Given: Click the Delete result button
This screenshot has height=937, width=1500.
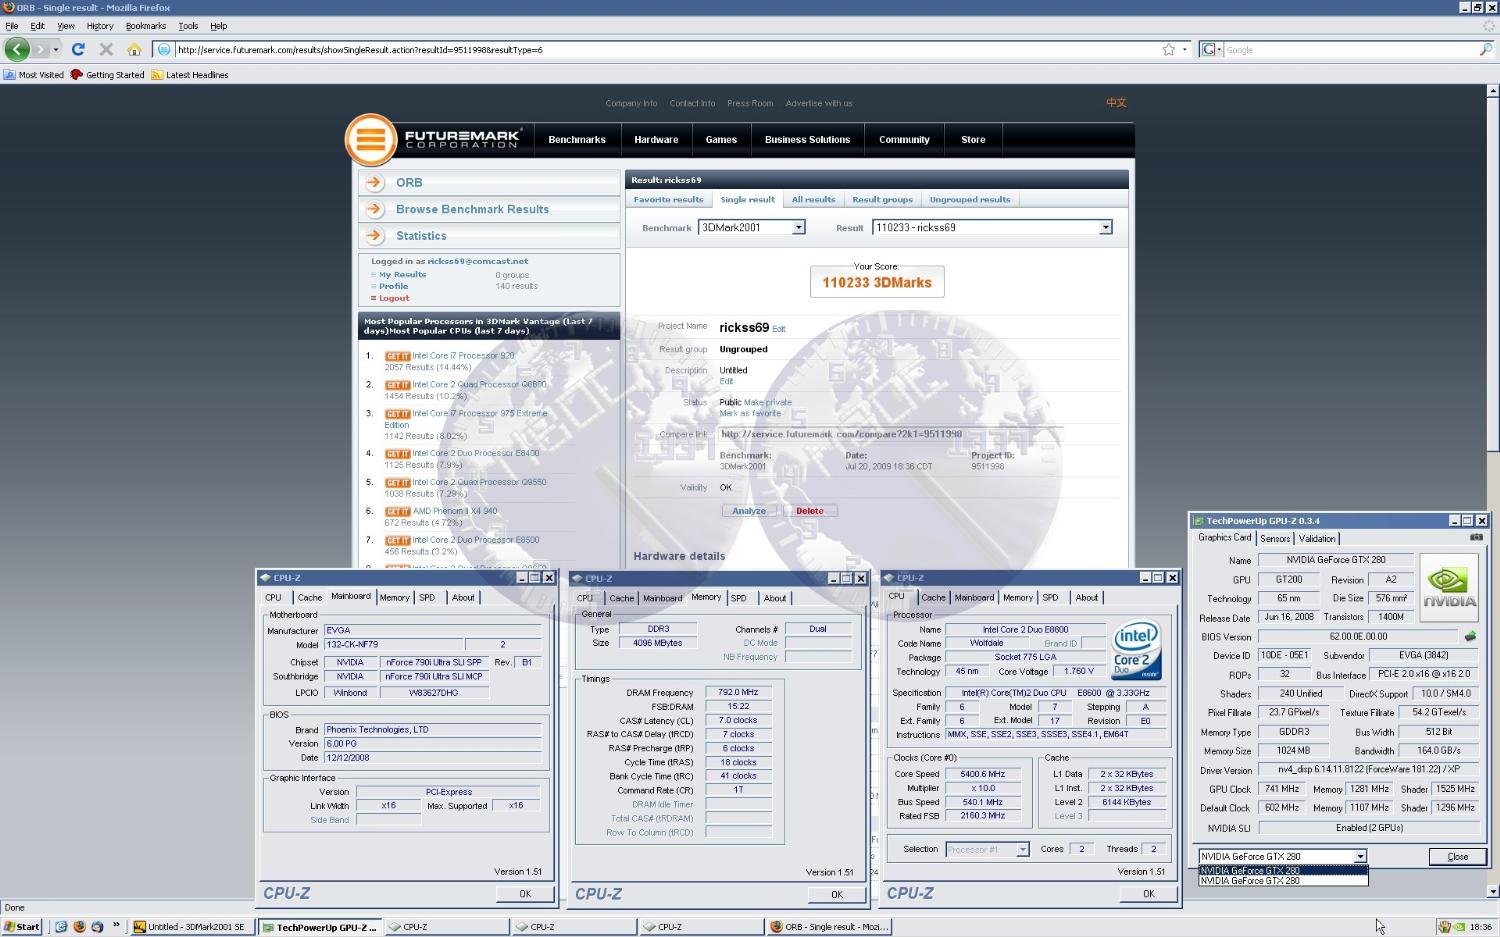Looking at the screenshot, I should pyautogui.click(x=810, y=511).
